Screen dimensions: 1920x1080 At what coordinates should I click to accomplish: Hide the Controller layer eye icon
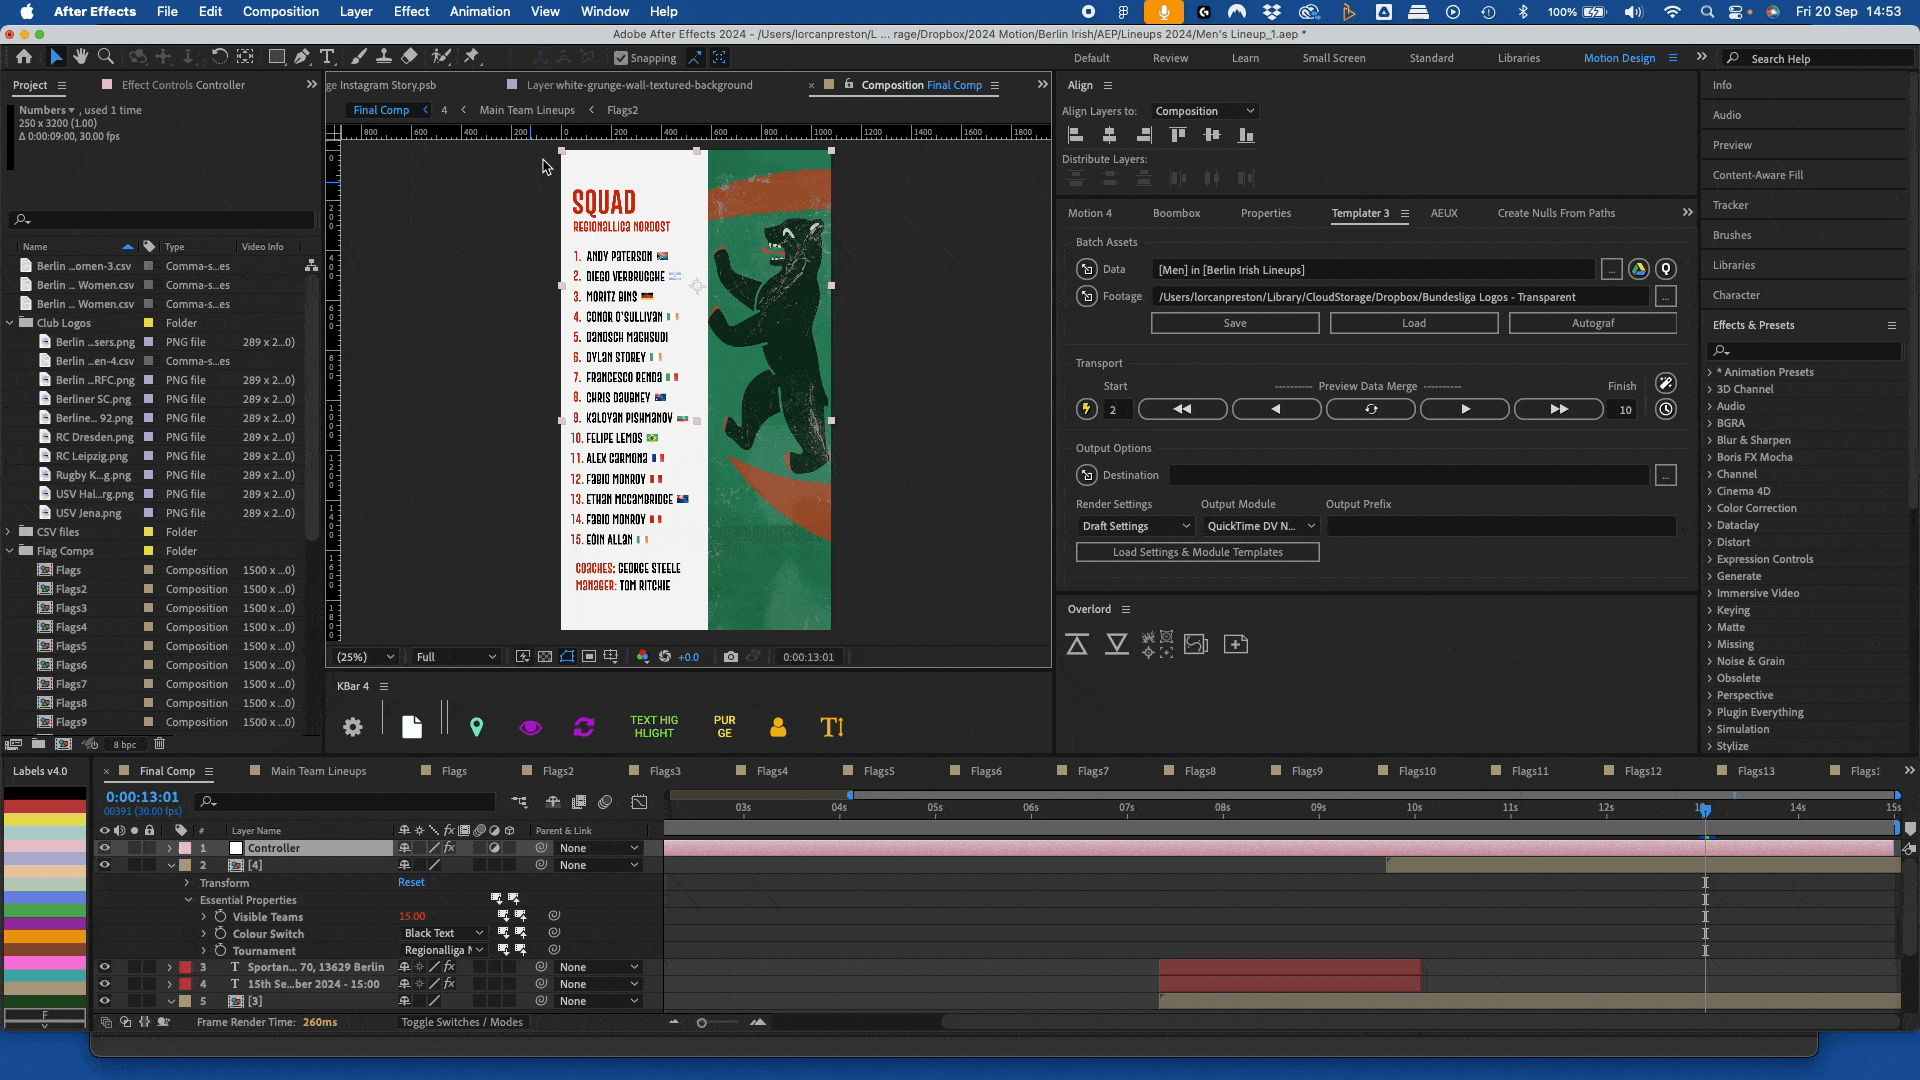tap(104, 848)
